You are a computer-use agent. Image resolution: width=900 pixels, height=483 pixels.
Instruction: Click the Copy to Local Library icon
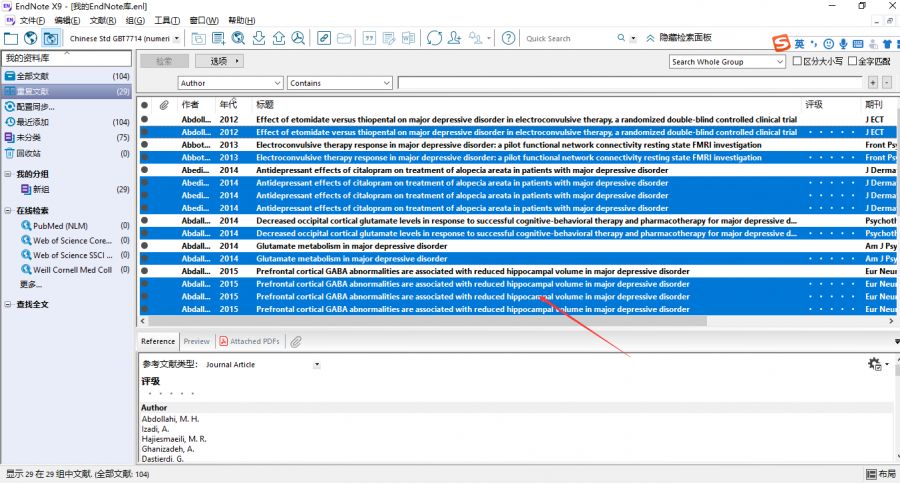pyautogui.click(x=199, y=38)
